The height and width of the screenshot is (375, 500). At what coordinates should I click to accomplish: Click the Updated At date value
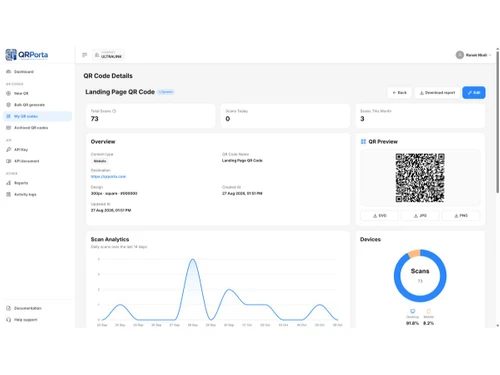pos(111,210)
